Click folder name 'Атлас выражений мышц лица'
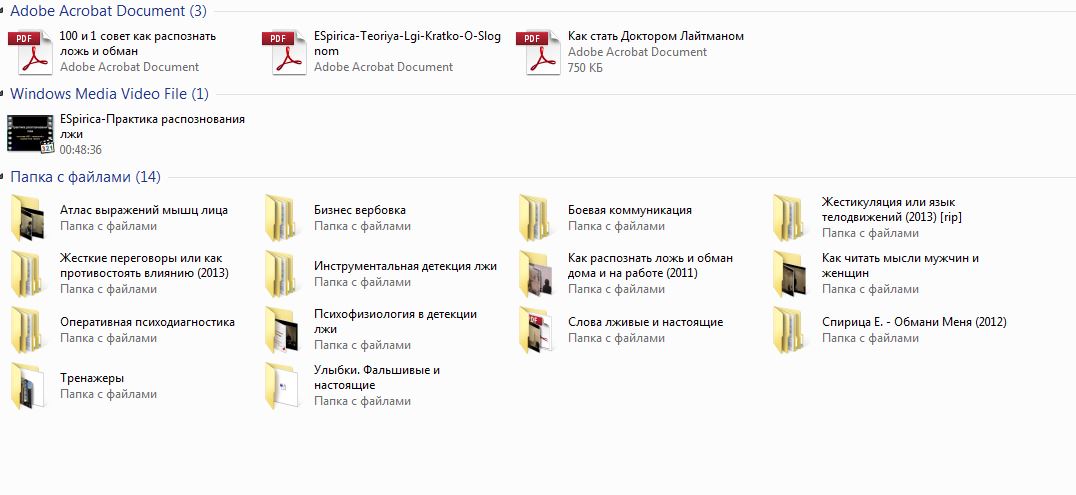This screenshot has width=1076, height=495. [144, 210]
